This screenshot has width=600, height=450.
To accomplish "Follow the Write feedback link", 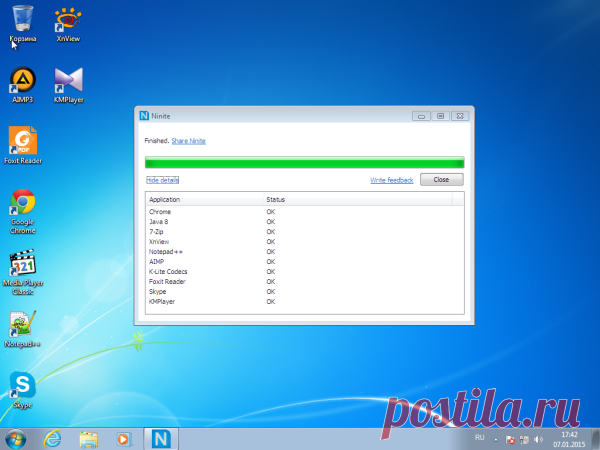I will [392, 180].
